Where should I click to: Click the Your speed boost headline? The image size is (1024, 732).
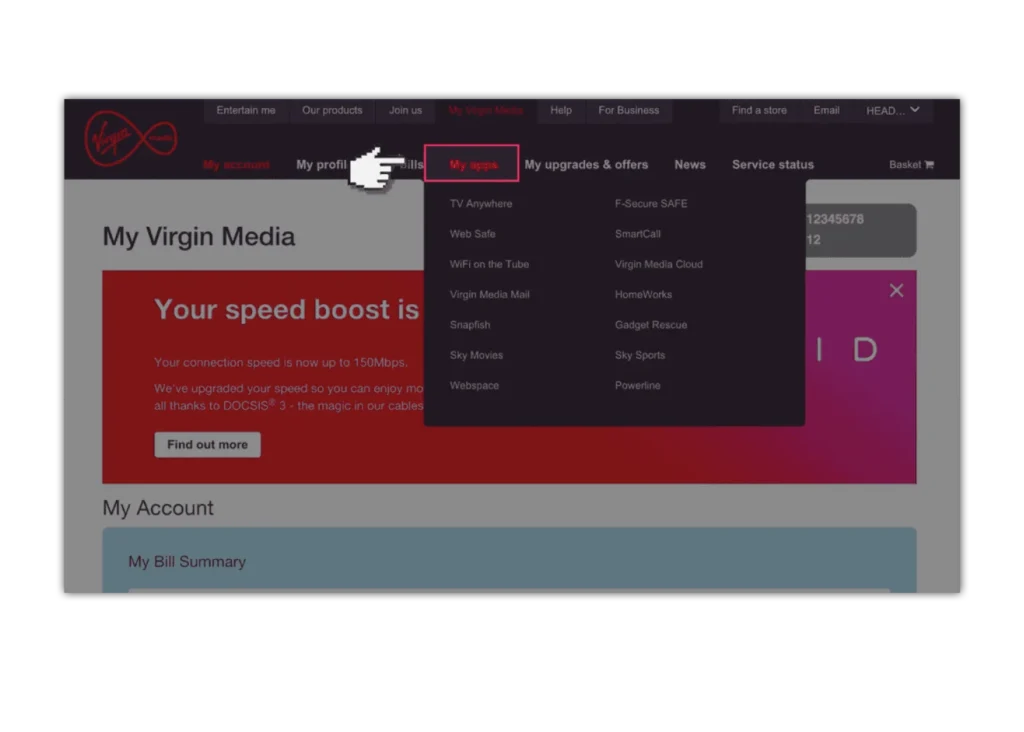(x=287, y=310)
